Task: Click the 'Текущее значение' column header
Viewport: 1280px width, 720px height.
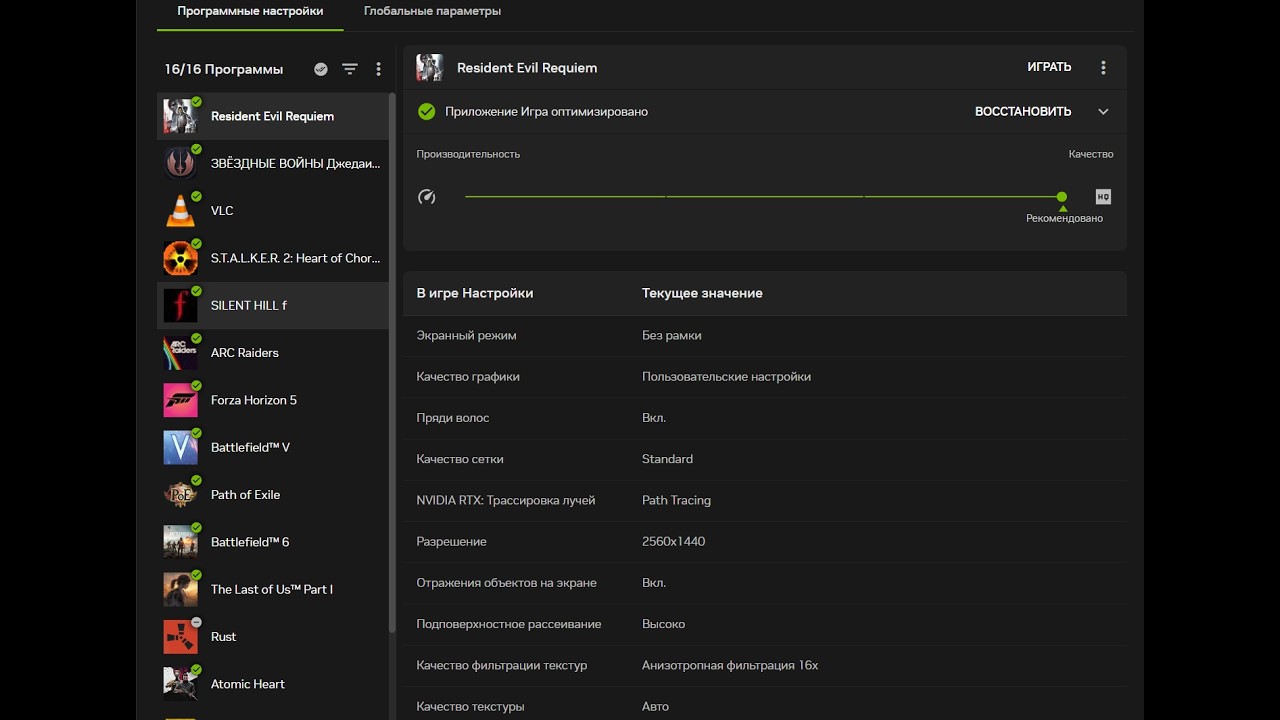Action: 702,293
